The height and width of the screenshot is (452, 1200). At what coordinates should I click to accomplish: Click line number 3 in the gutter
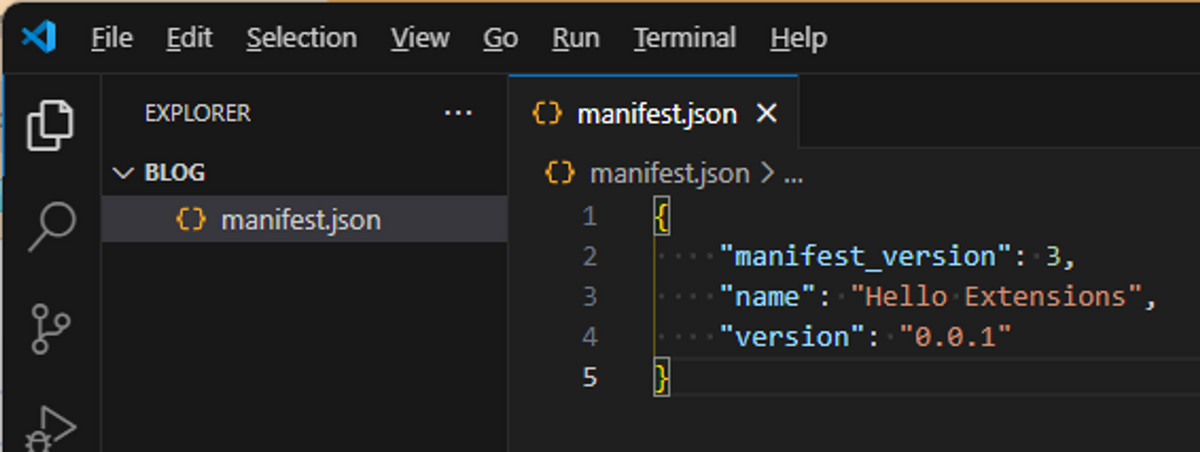click(588, 297)
